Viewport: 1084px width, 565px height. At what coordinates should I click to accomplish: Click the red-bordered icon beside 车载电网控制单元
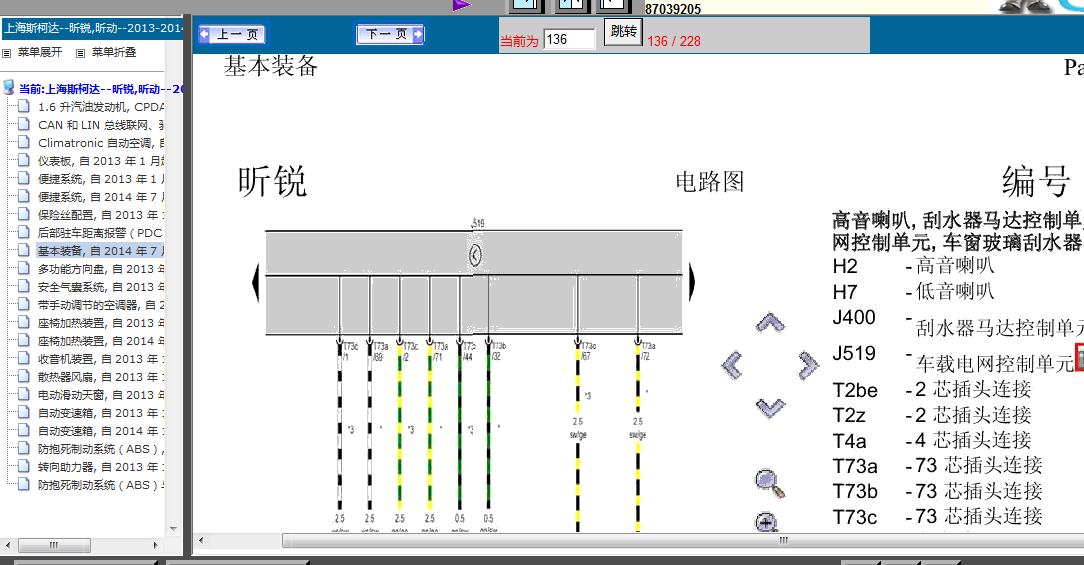click(1079, 357)
